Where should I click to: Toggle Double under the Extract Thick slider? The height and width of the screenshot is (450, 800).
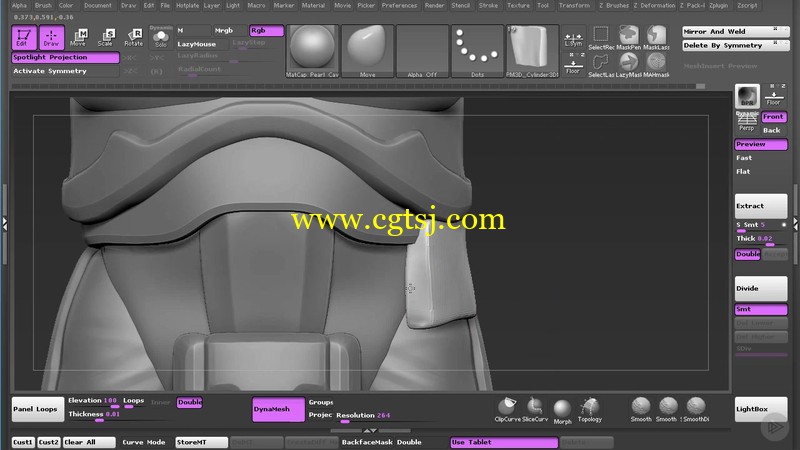[747, 254]
